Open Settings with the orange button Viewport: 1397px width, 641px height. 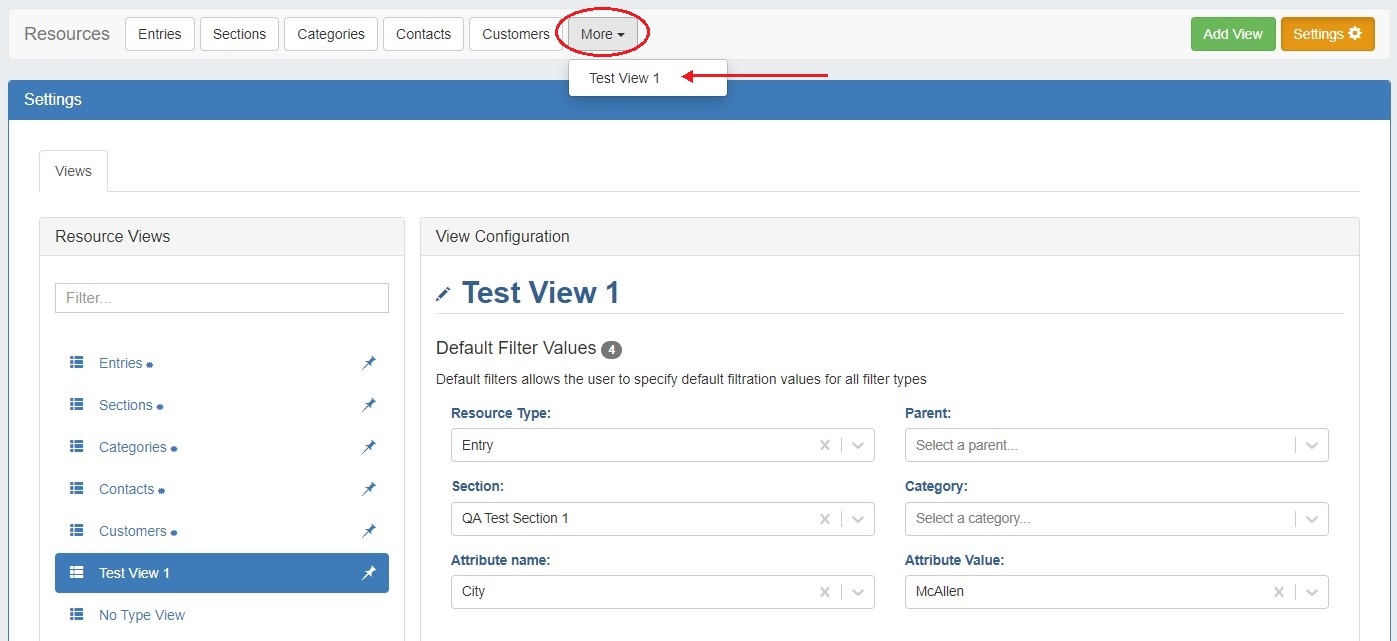[1326, 34]
